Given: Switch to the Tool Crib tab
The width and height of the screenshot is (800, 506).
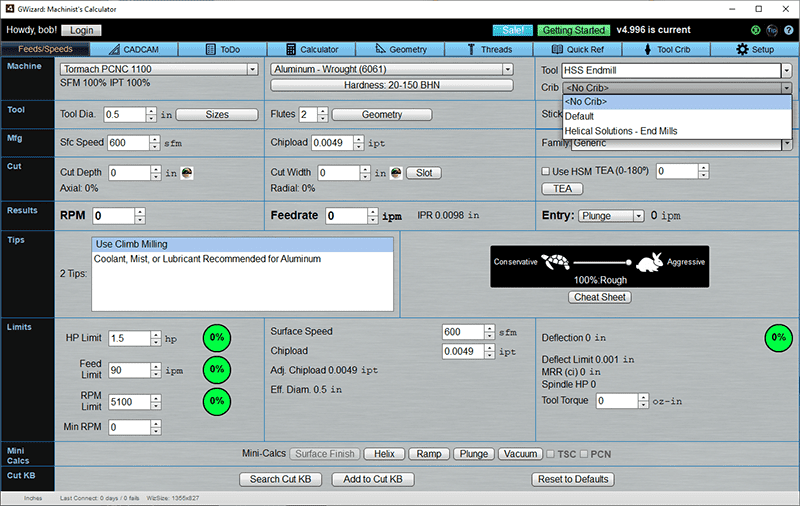Looking at the screenshot, I should click(666, 49).
